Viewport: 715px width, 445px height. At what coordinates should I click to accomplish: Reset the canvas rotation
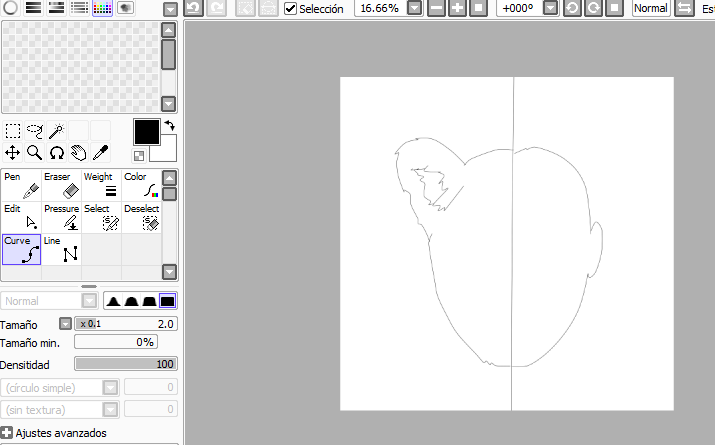pos(614,8)
